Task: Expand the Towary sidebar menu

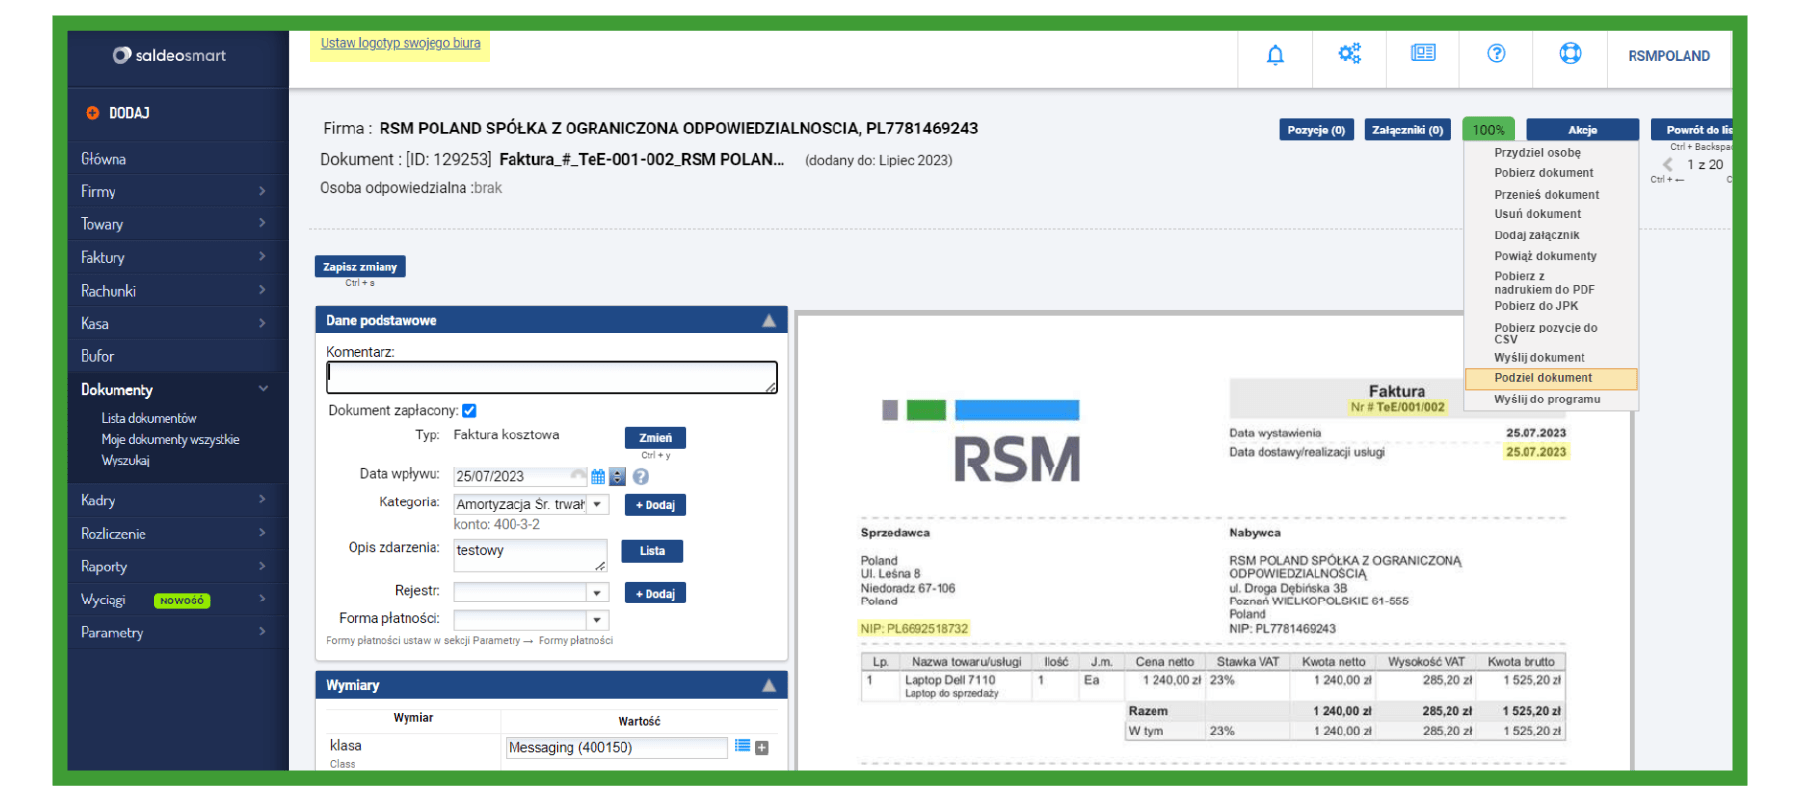Action: 177,224
